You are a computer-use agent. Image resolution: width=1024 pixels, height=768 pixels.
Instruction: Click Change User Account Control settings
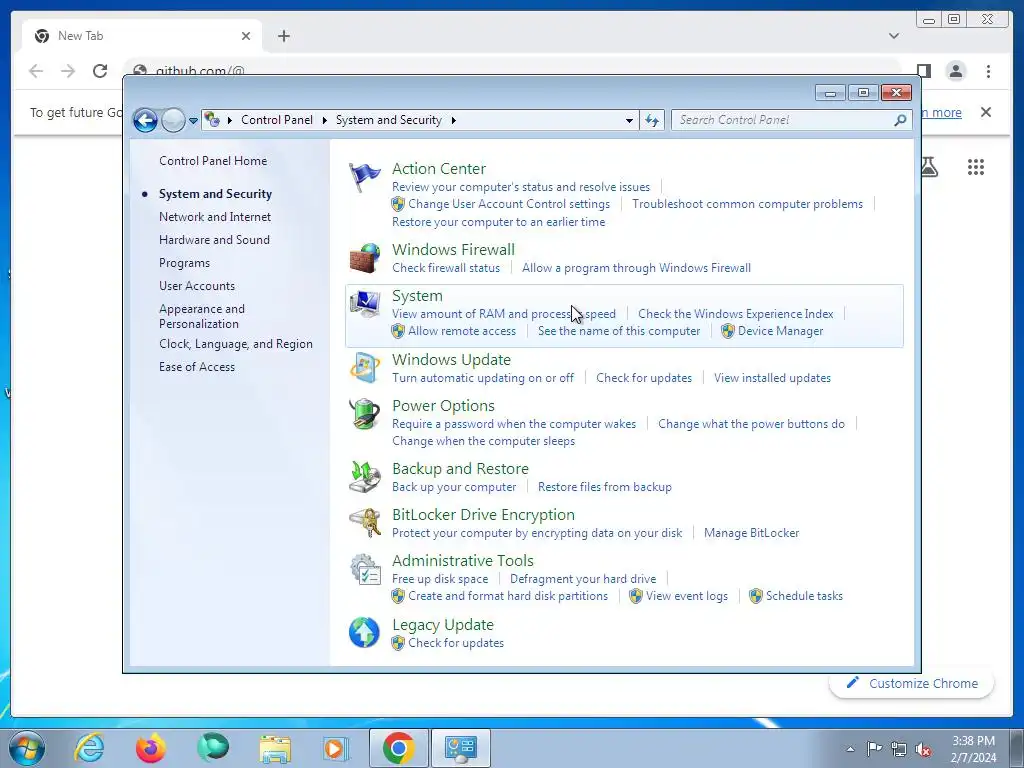(509, 204)
